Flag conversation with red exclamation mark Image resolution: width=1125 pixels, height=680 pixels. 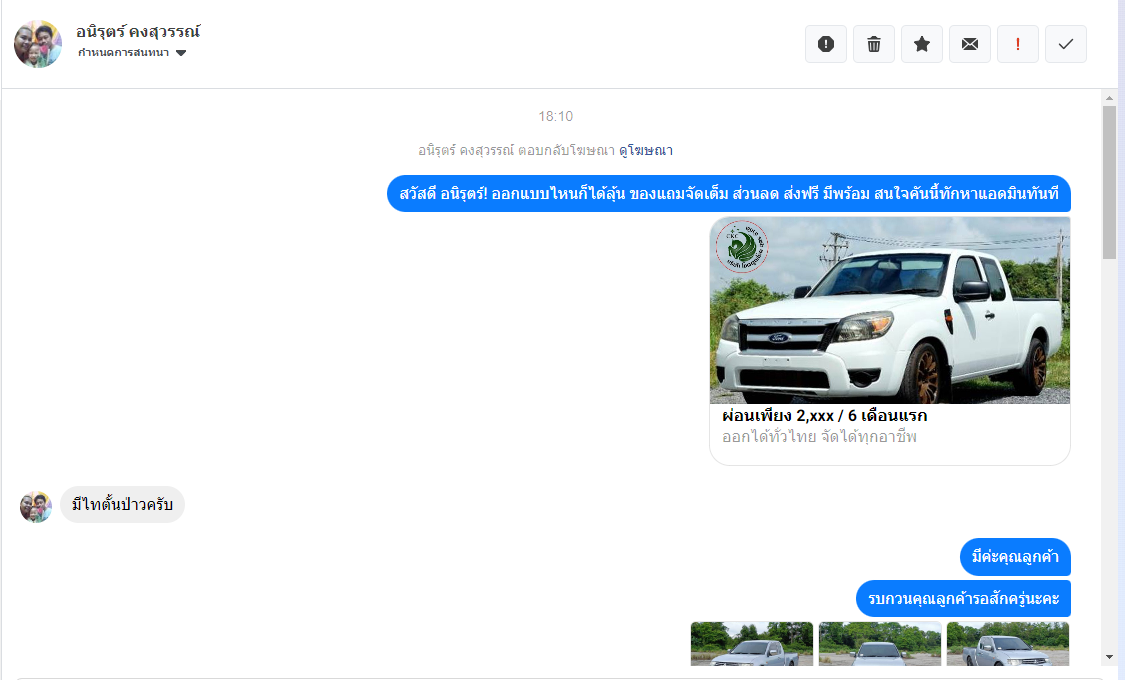click(1017, 44)
